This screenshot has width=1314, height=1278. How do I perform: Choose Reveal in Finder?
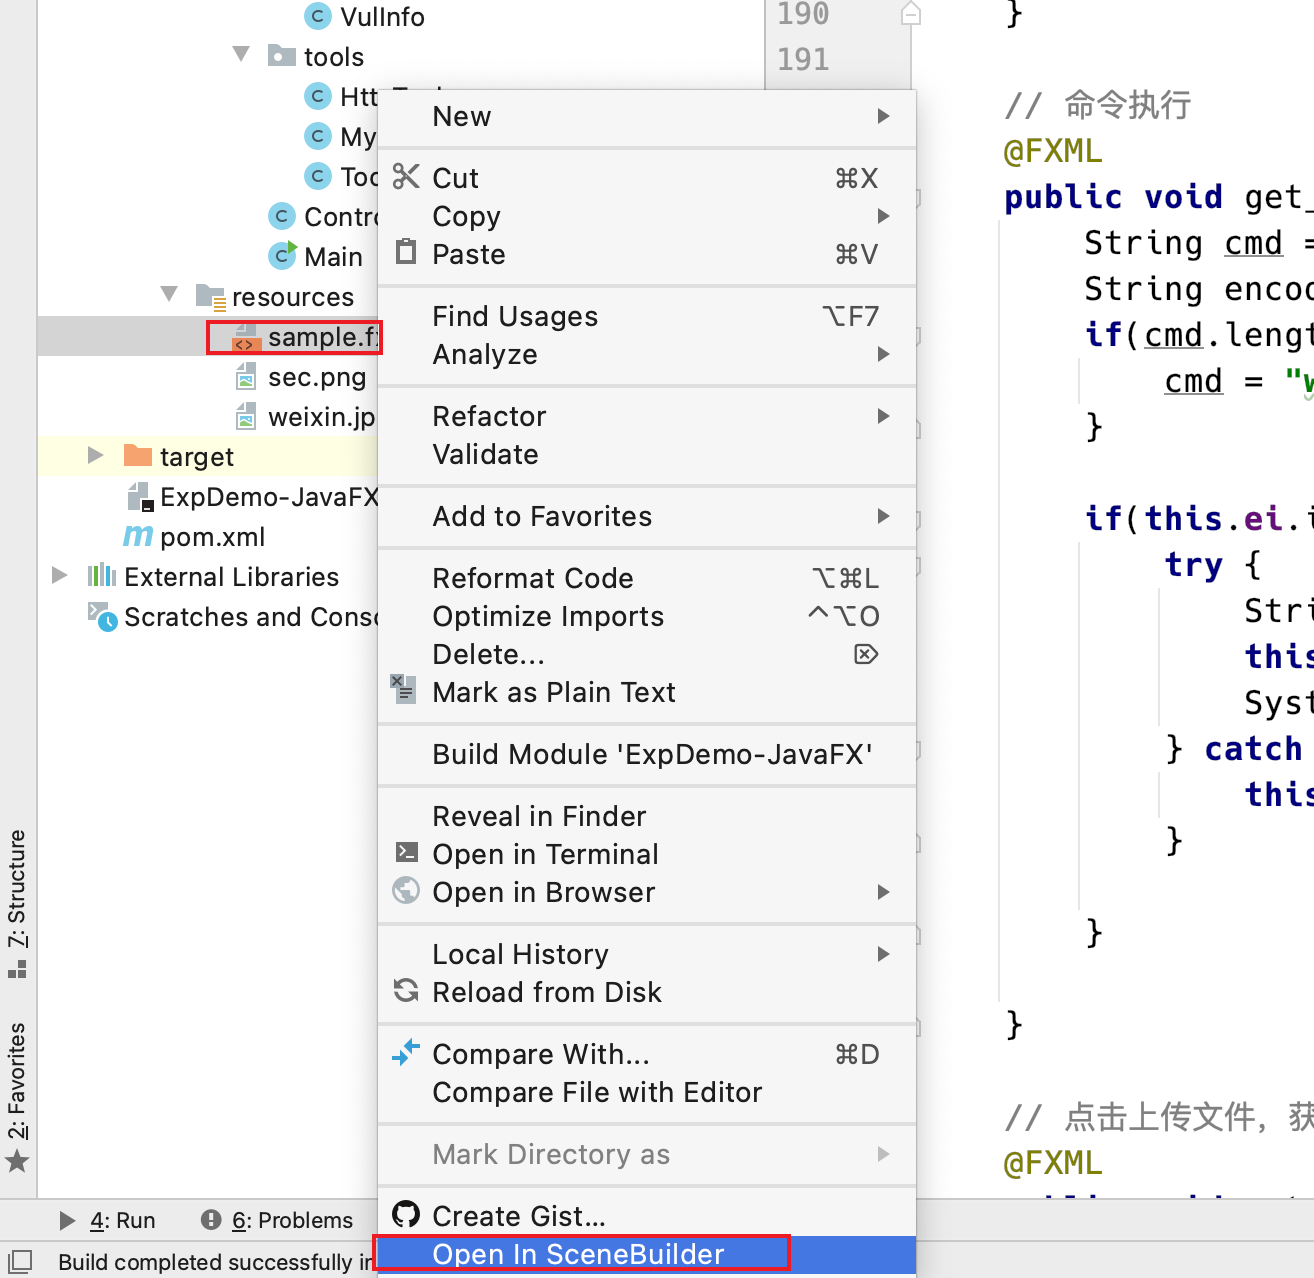[647, 816]
